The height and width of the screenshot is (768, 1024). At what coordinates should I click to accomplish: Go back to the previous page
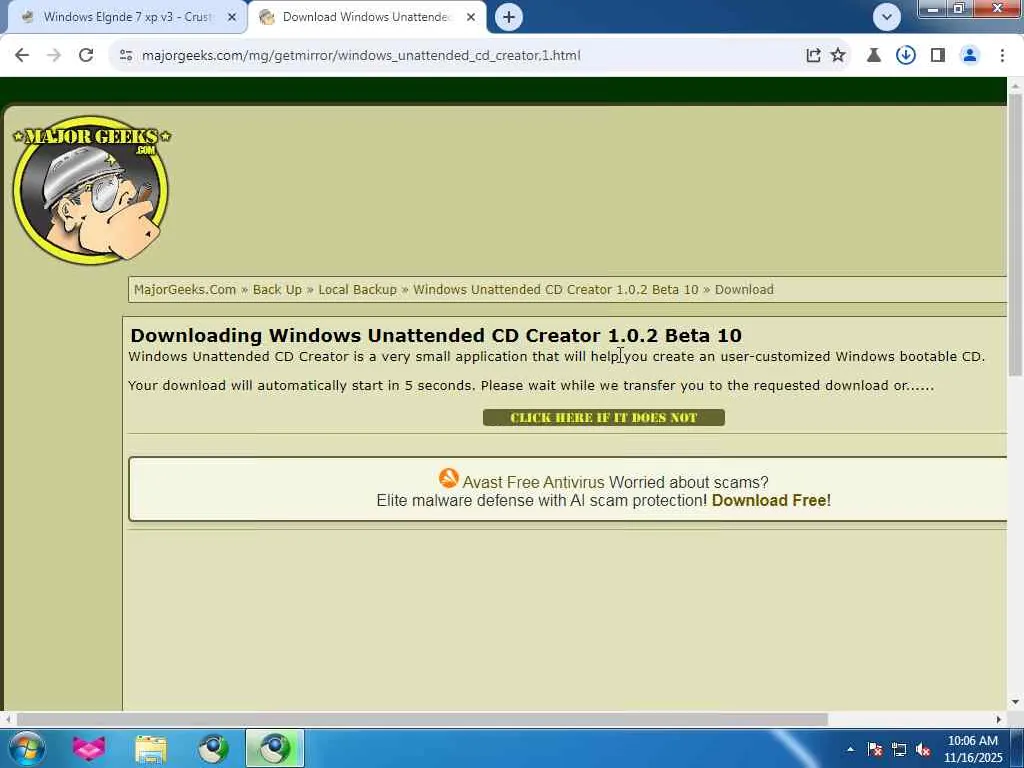22,56
